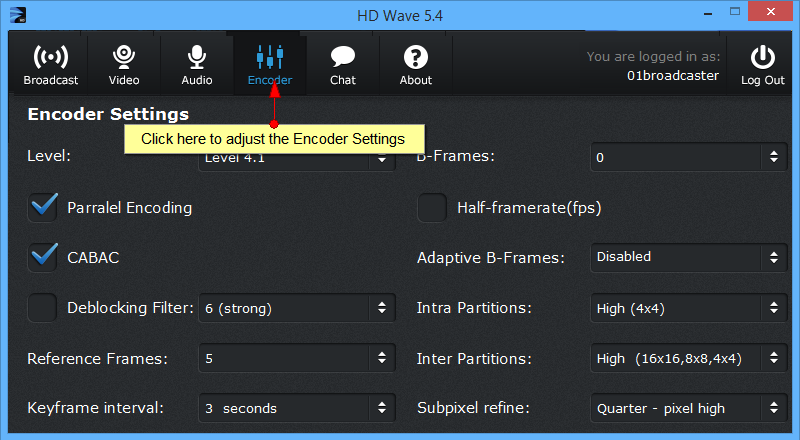This screenshot has height=440, width=800.
Task: Expand Intra Partitions High (4x4) dropdown
Action: pos(689,308)
